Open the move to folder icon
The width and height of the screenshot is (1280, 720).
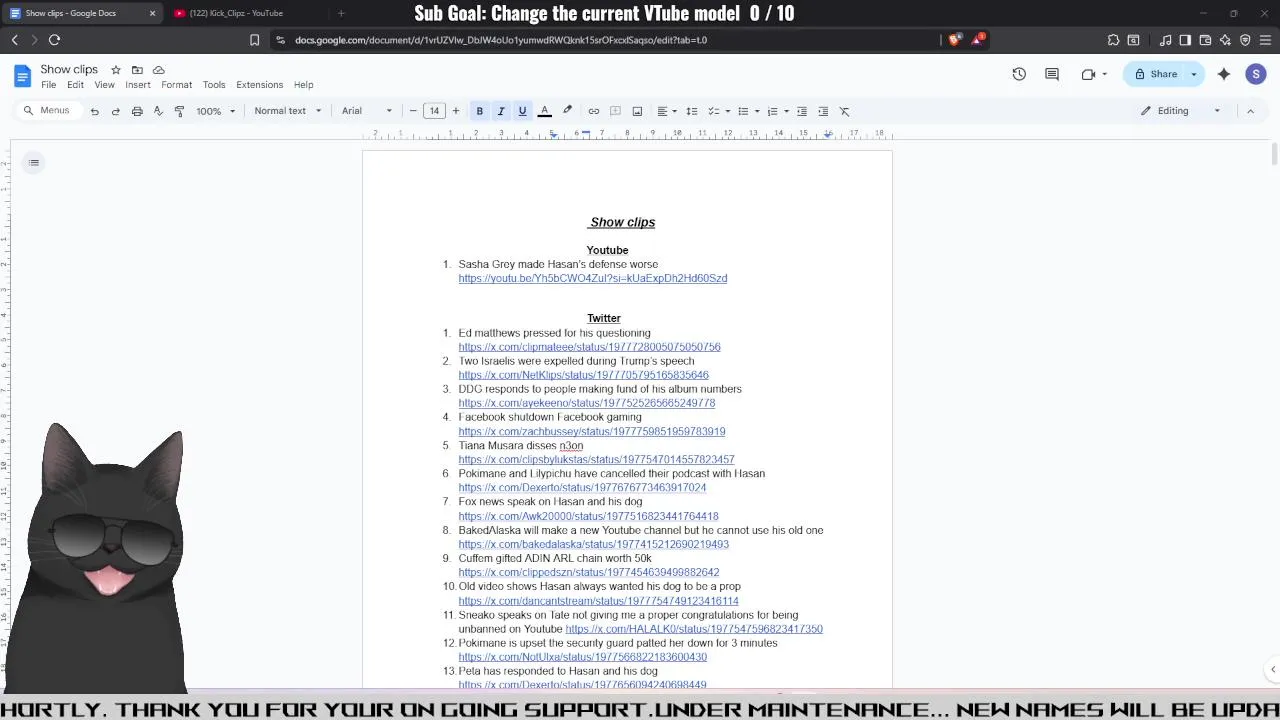137,70
